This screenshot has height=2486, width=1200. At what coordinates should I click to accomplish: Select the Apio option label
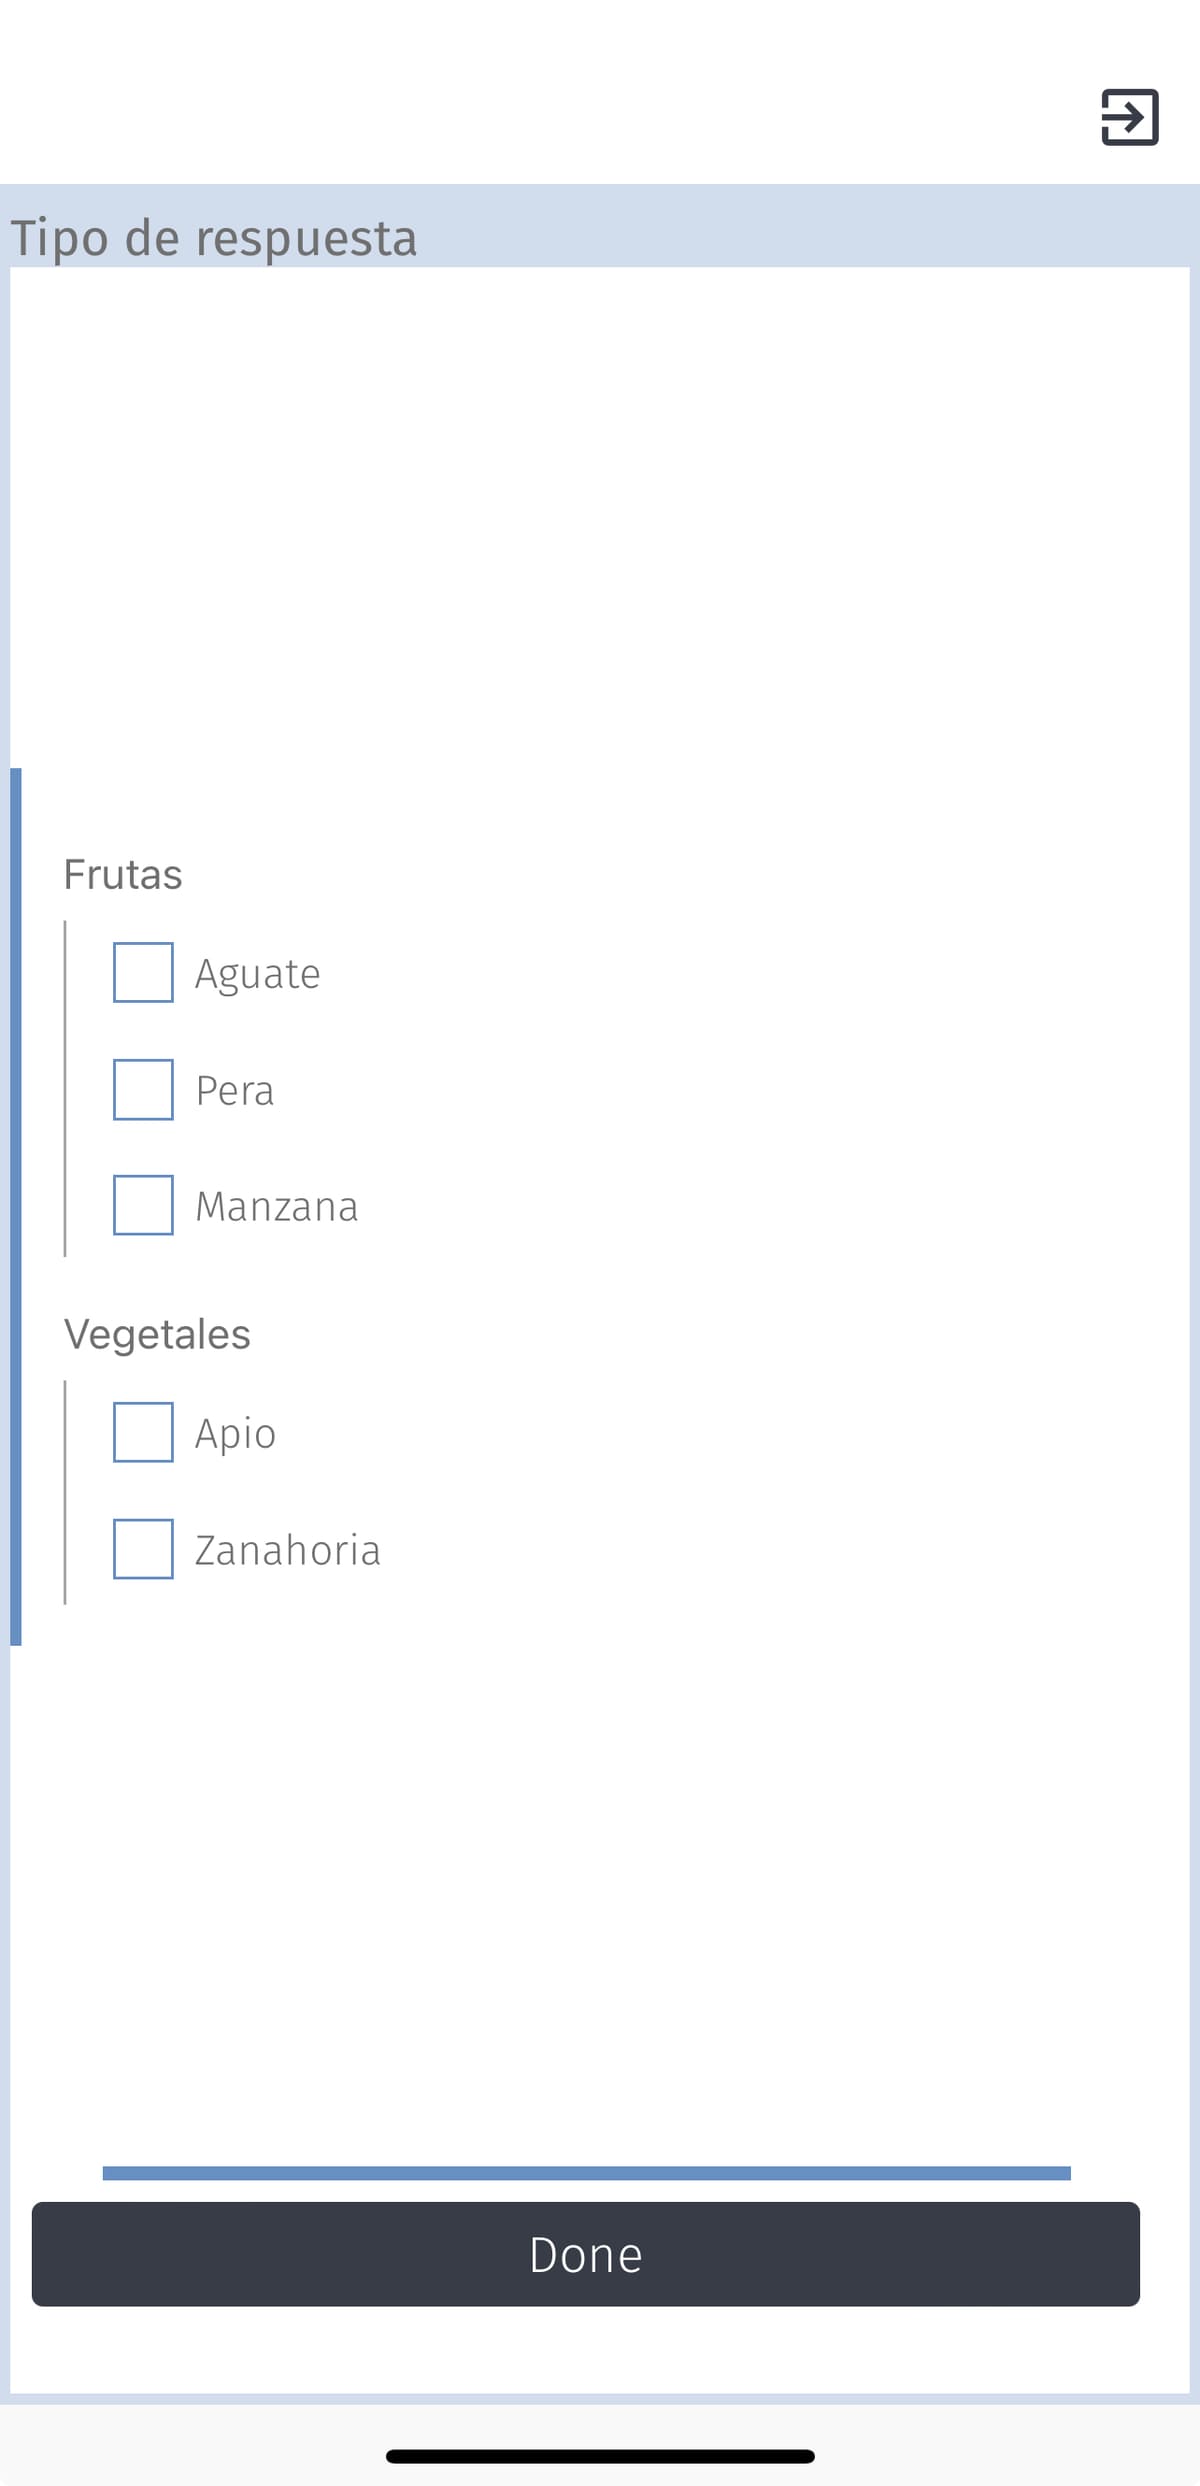[x=235, y=1433]
